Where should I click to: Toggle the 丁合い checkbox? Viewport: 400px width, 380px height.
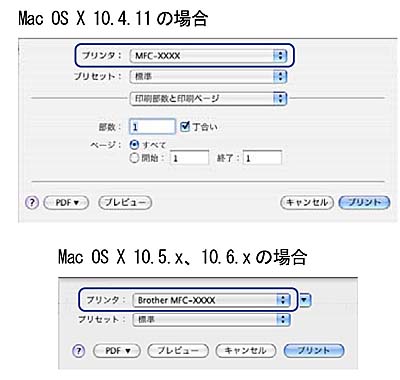tap(184, 126)
